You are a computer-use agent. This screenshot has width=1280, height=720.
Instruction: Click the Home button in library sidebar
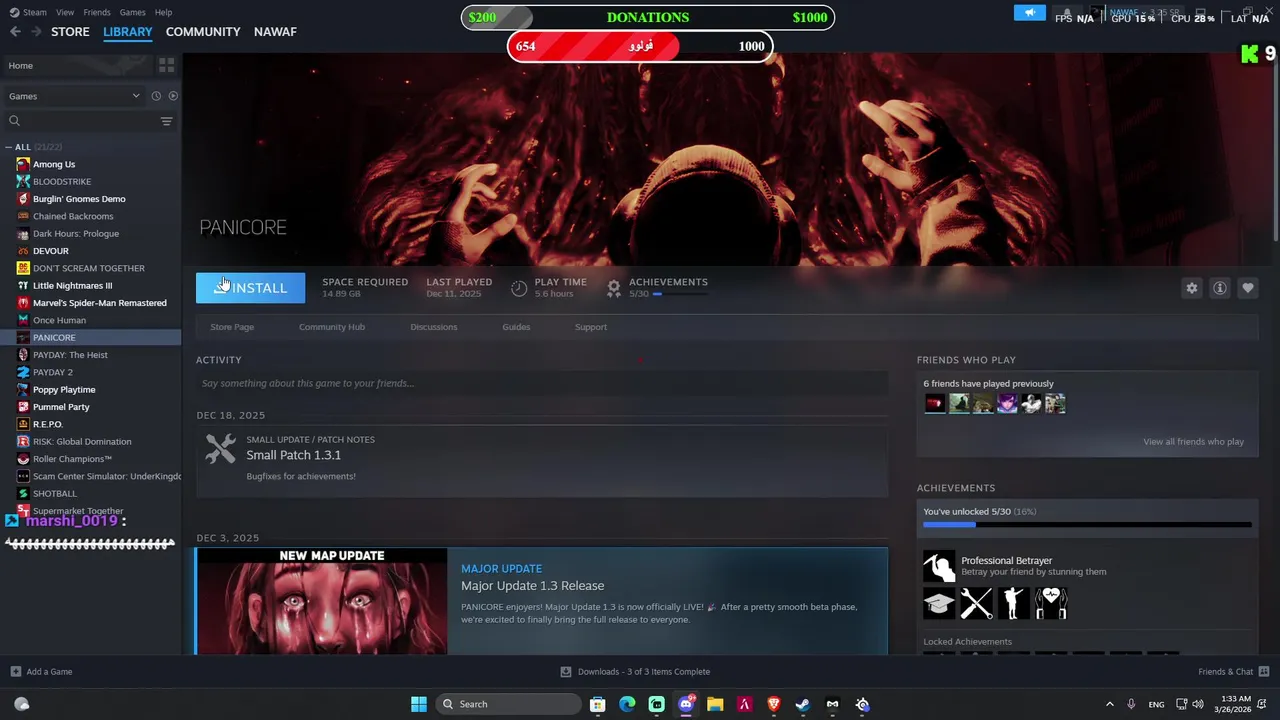tap(76, 65)
